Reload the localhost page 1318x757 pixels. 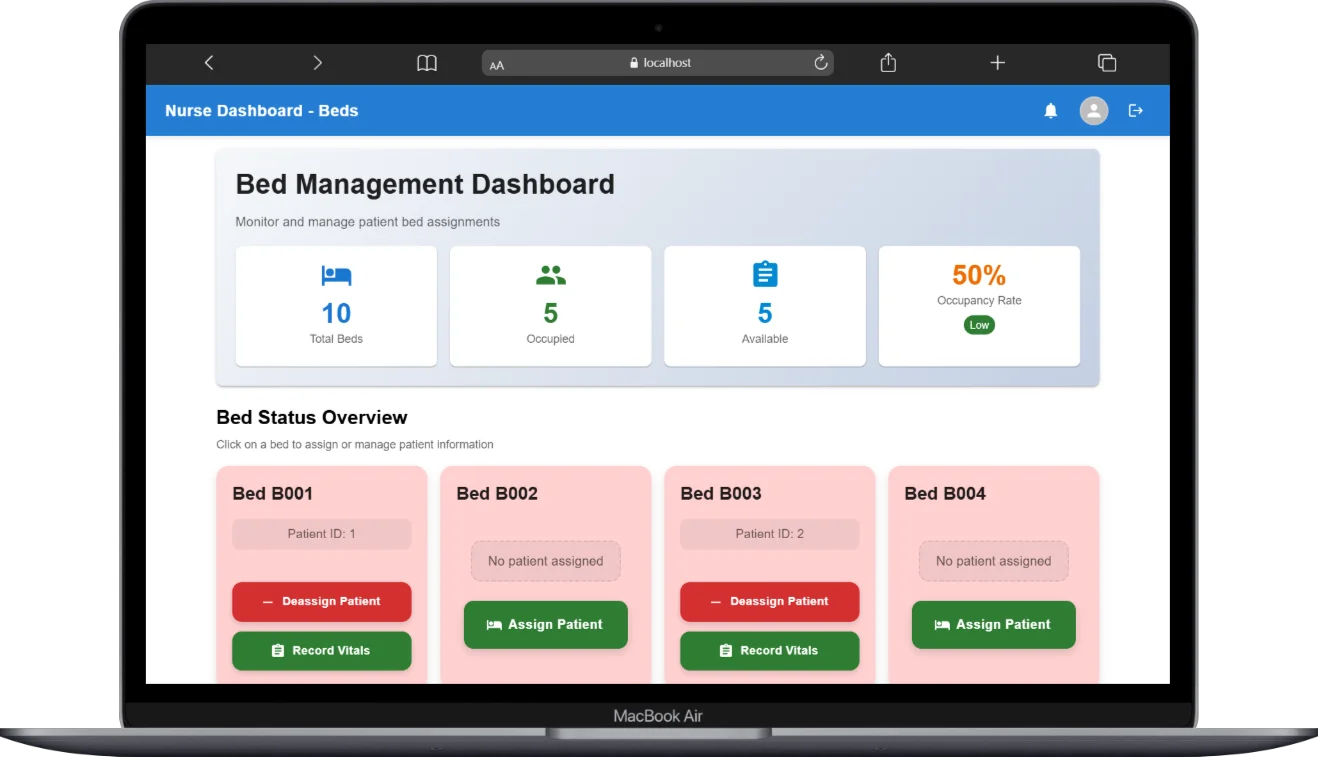click(x=820, y=62)
